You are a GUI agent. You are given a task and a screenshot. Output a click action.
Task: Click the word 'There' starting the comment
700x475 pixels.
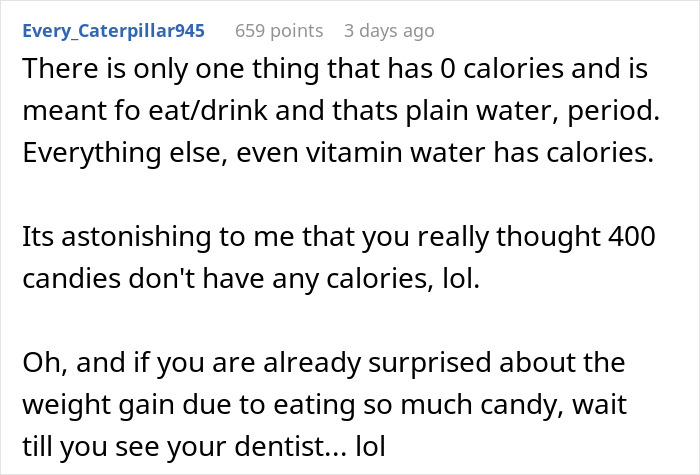pyautogui.click(x=60, y=69)
